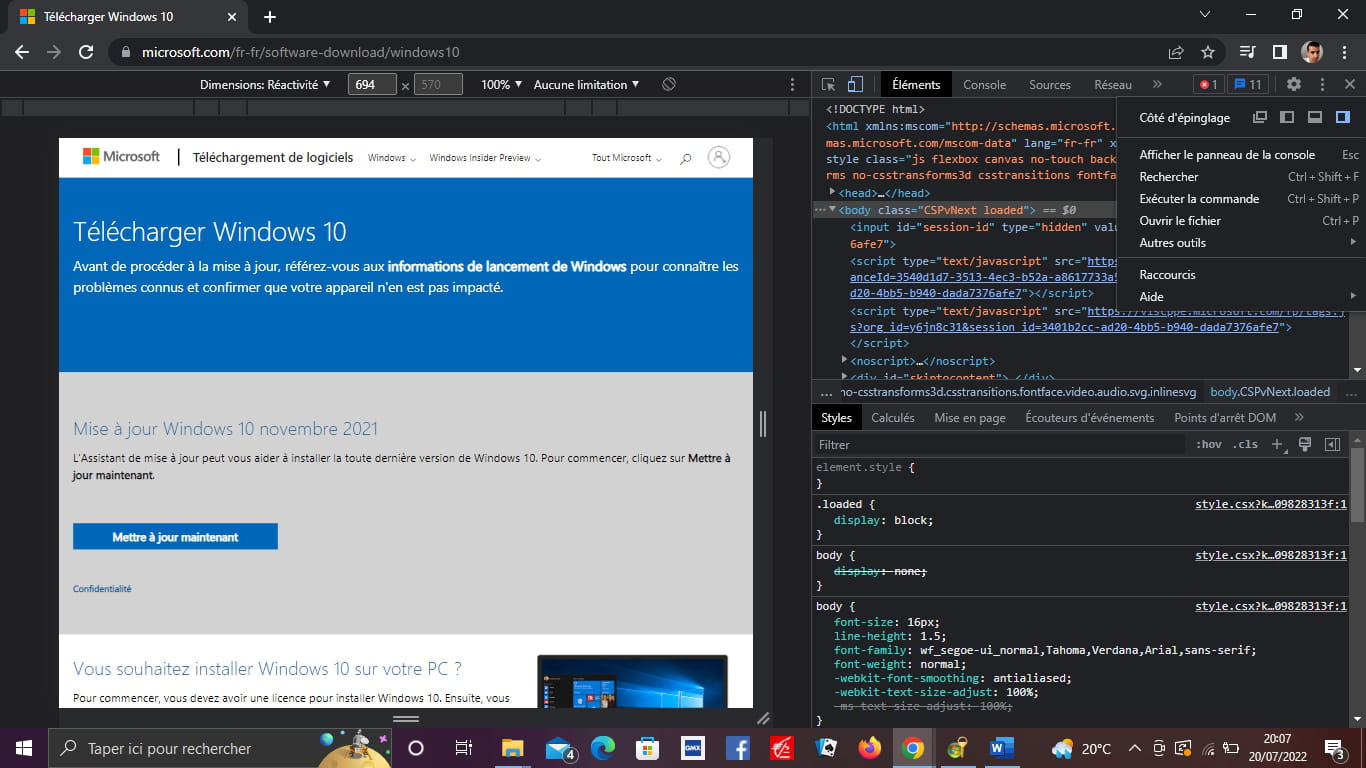
Task: Open the Mise en page tab
Action: pyautogui.click(x=970, y=418)
